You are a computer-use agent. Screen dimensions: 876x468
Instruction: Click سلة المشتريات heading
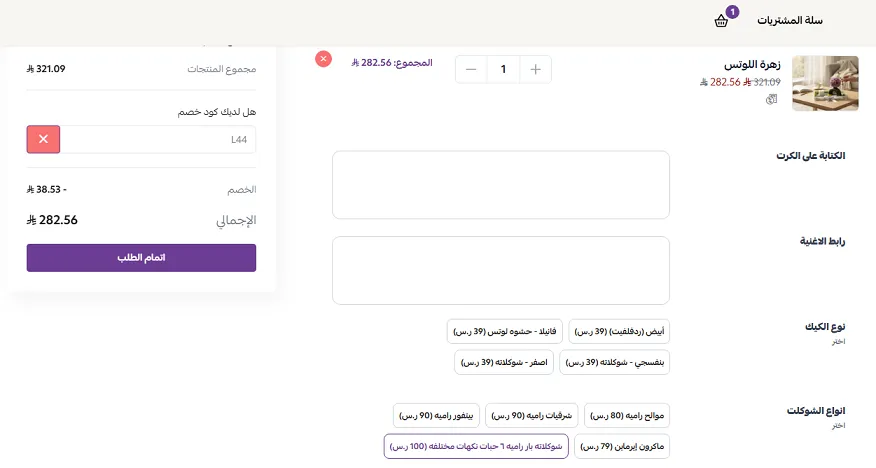[789, 21]
